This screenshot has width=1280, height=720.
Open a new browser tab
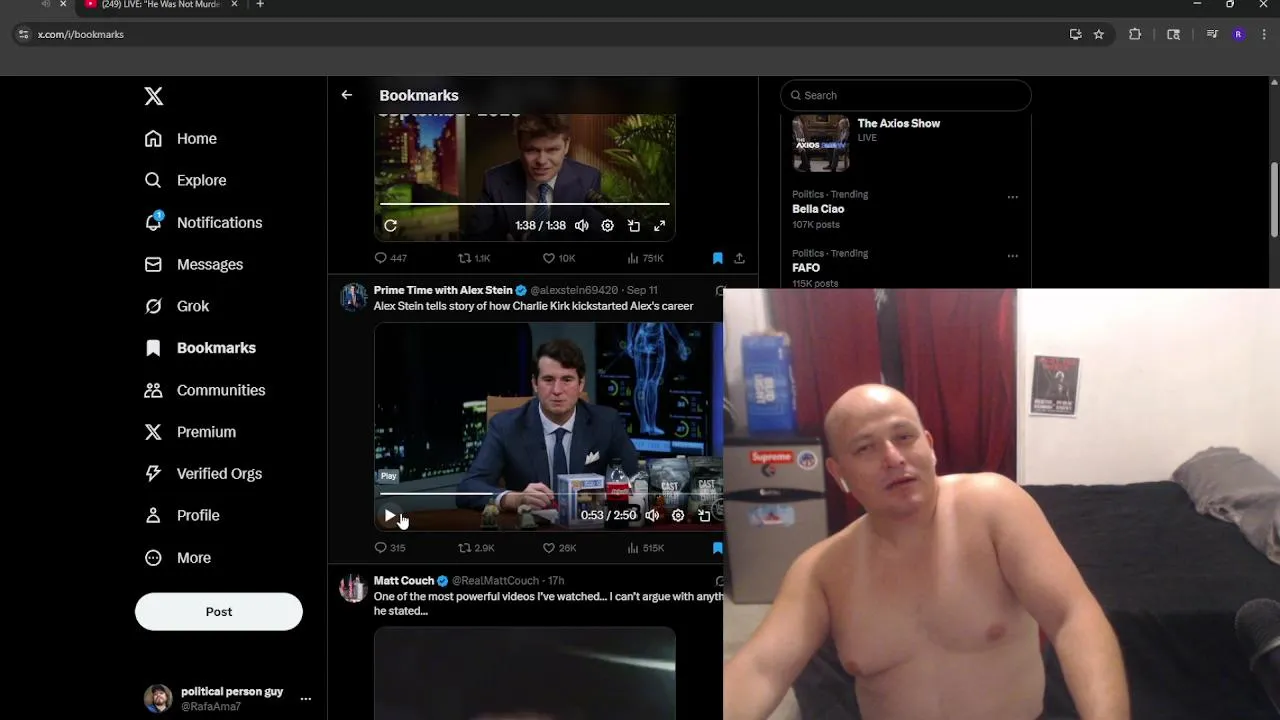click(x=260, y=5)
